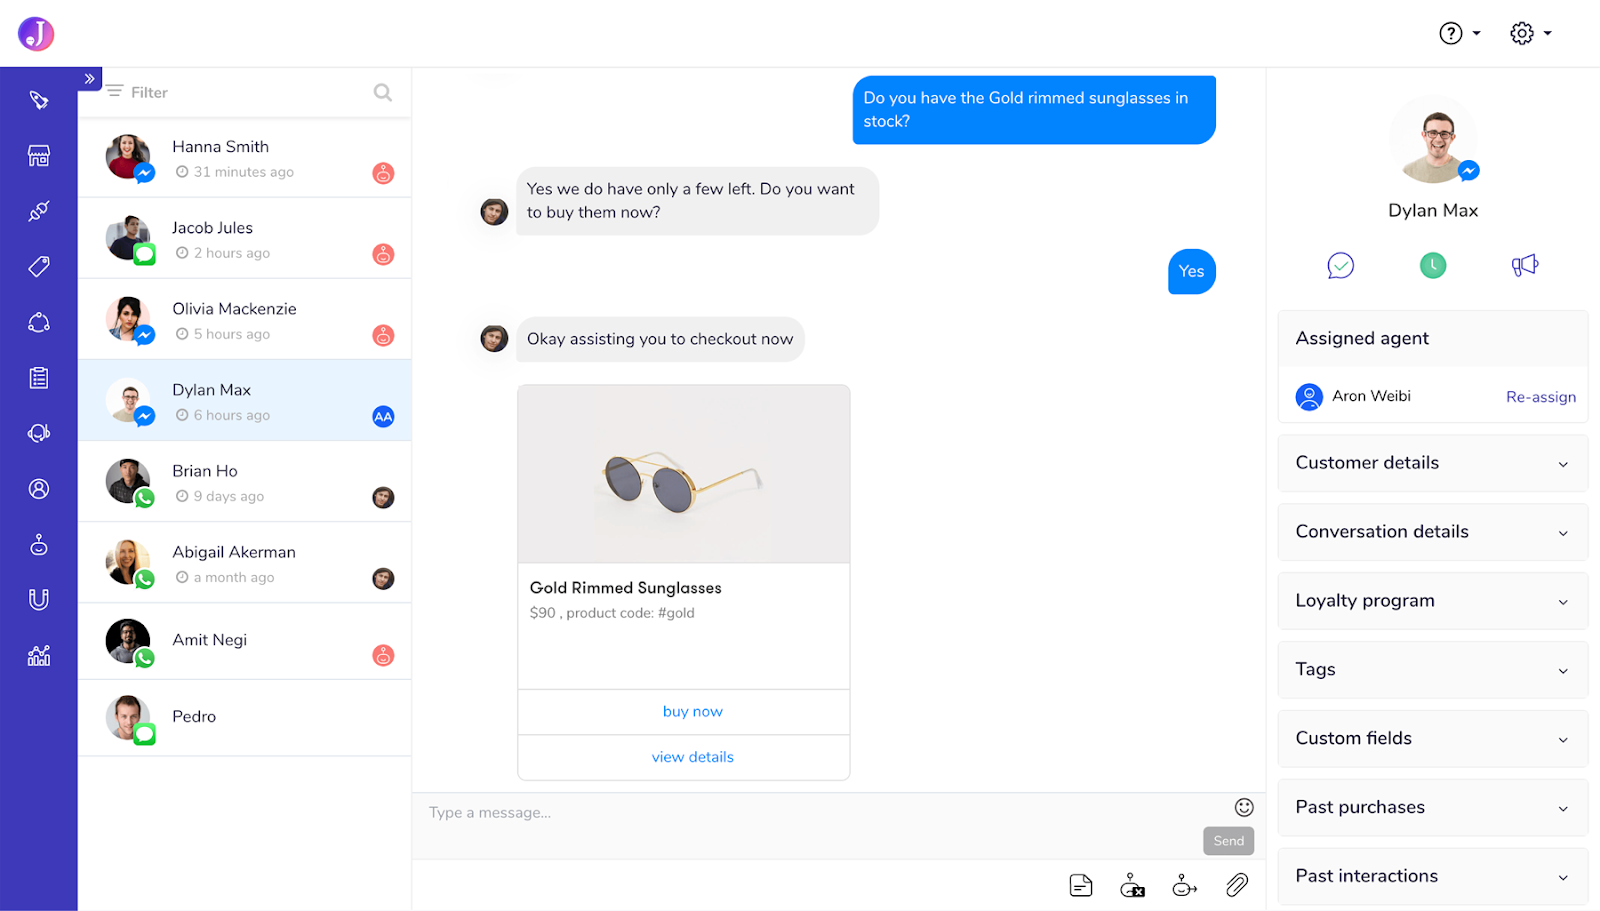The height and width of the screenshot is (911, 1600).
Task: Open the user profile circle icon in sidebar
Action: click(39, 489)
